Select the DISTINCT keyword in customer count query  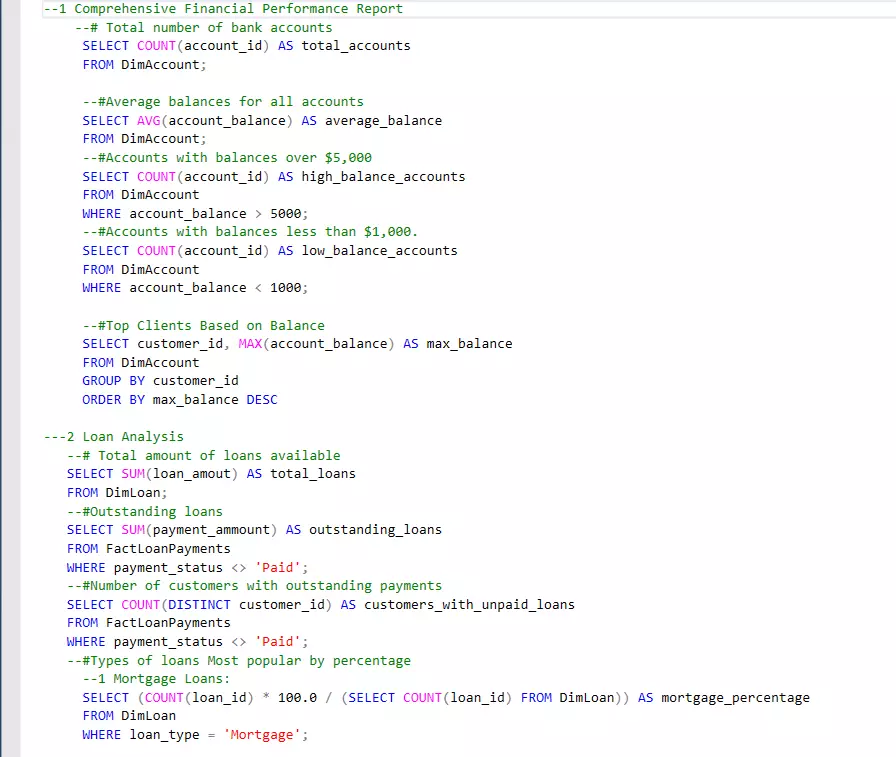coord(199,604)
